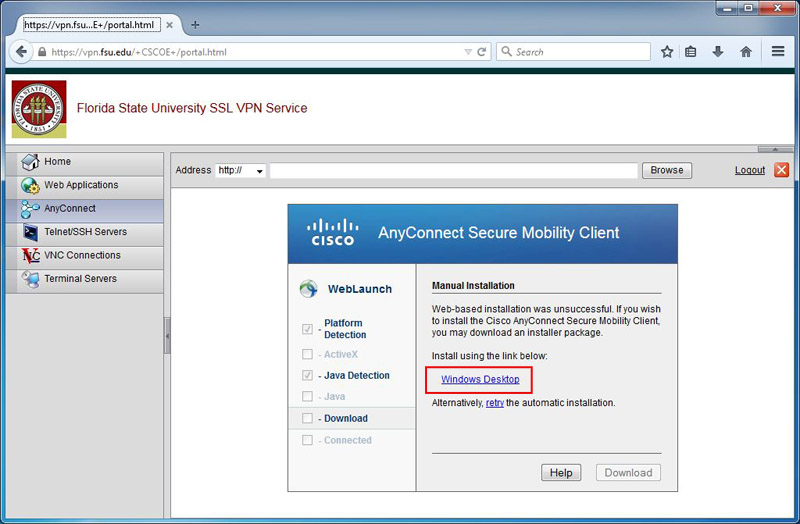
Task: Click the Web Applications globe icon
Action: point(30,185)
